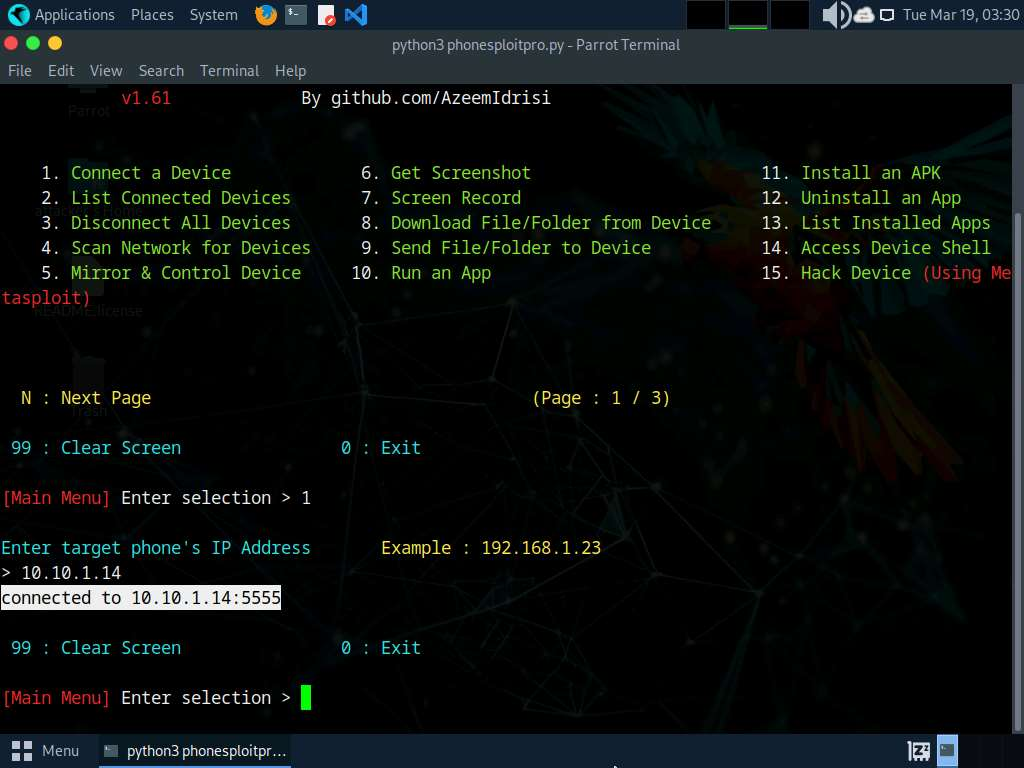Launch Firefox from the top panel
The width and height of the screenshot is (1024, 768).
(265, 15)
